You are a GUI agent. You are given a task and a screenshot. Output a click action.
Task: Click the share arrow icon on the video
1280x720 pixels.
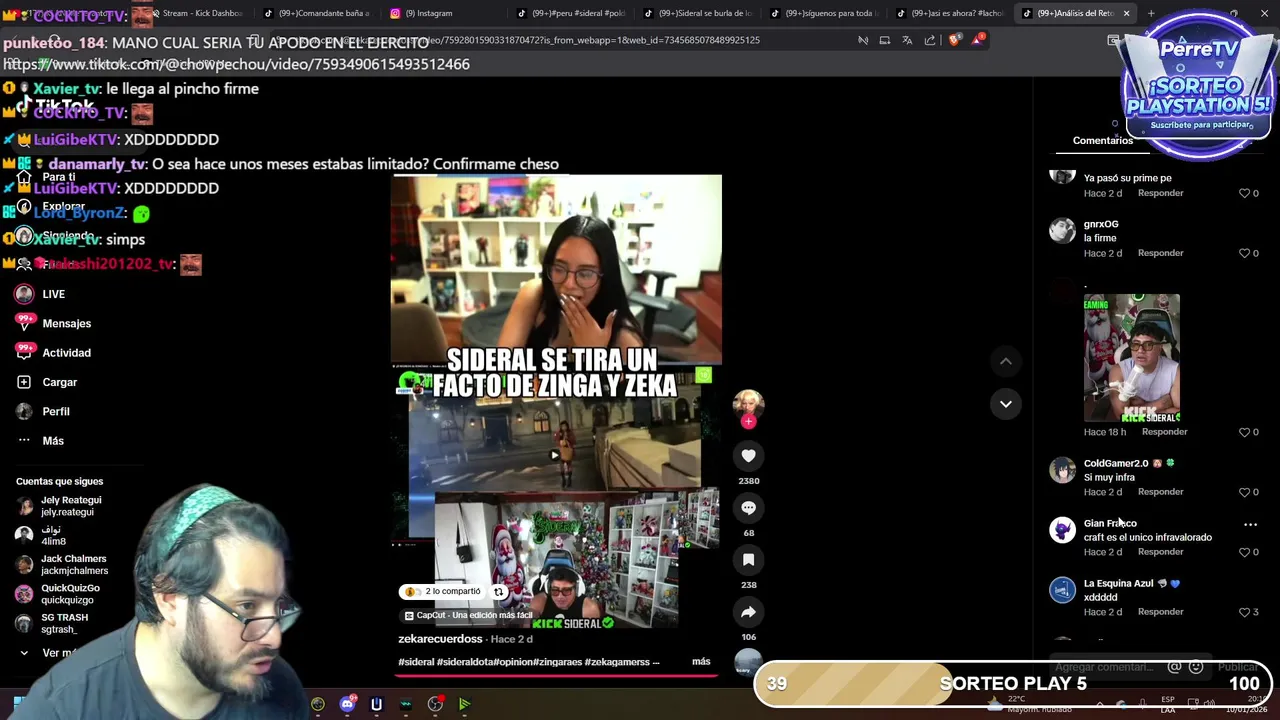click(x=748, y=612)
